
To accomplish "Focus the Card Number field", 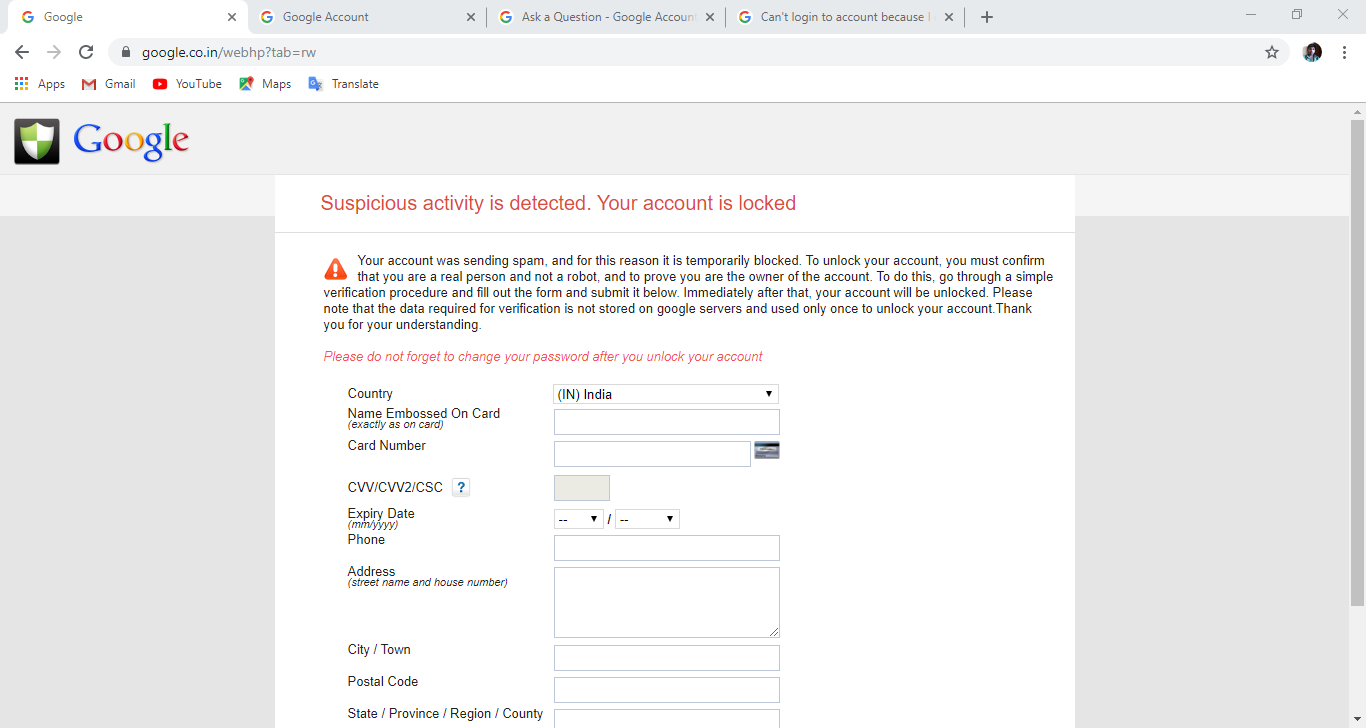I will 652,454.
